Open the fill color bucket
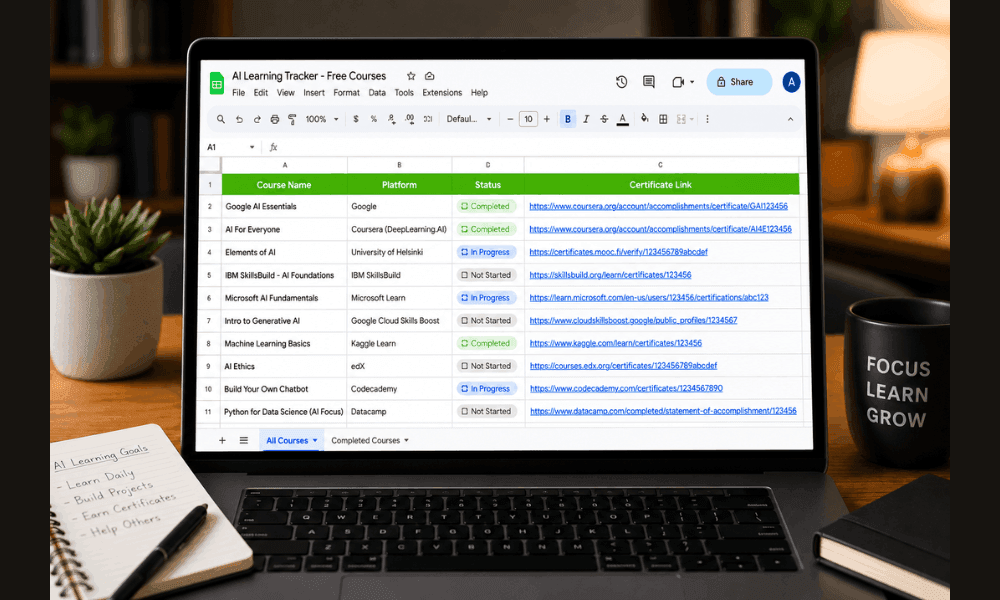Screen dimensions: 1000x600 [x=645, y=119]
